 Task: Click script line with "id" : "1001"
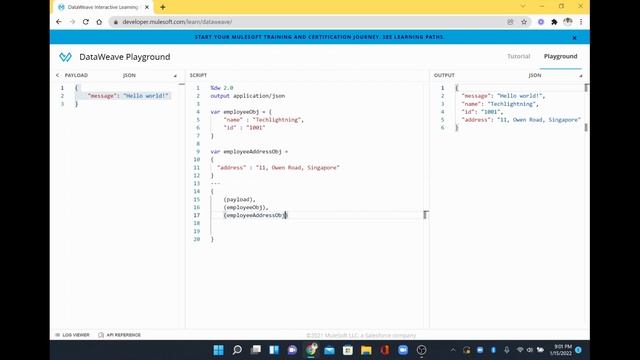coord(244,127)
